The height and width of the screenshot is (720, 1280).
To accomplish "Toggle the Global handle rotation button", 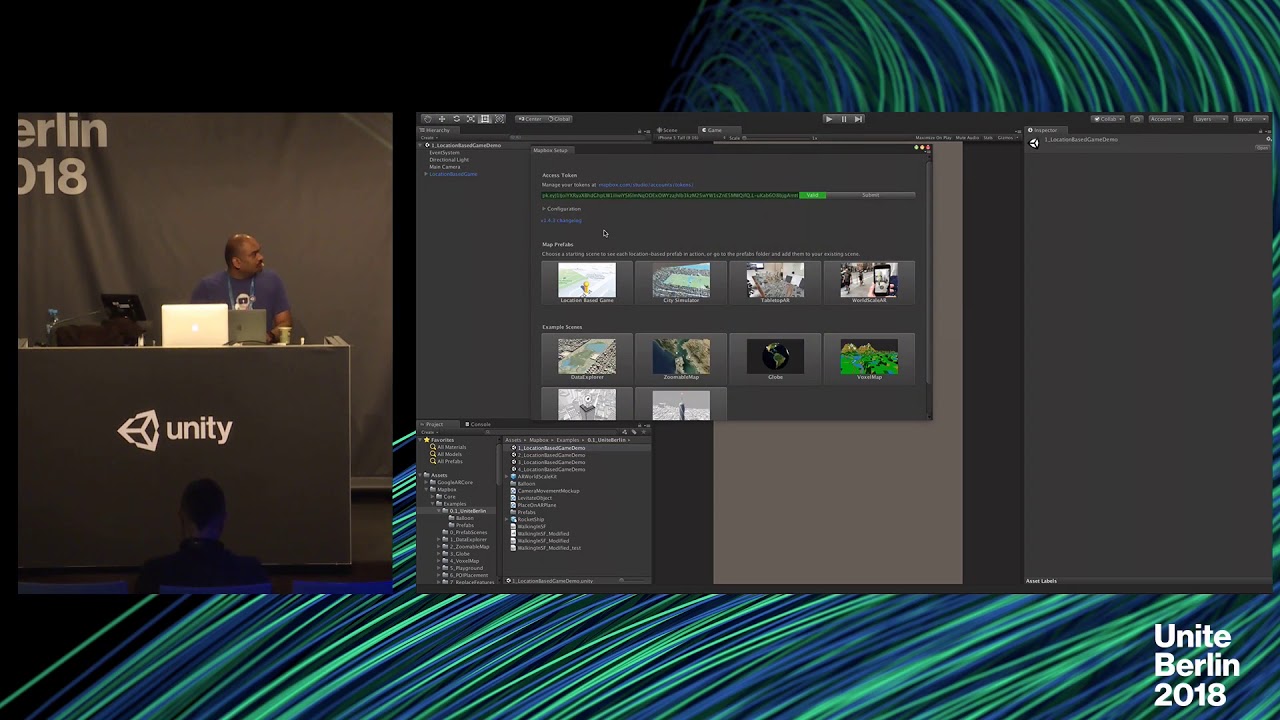I will point(558,119).
